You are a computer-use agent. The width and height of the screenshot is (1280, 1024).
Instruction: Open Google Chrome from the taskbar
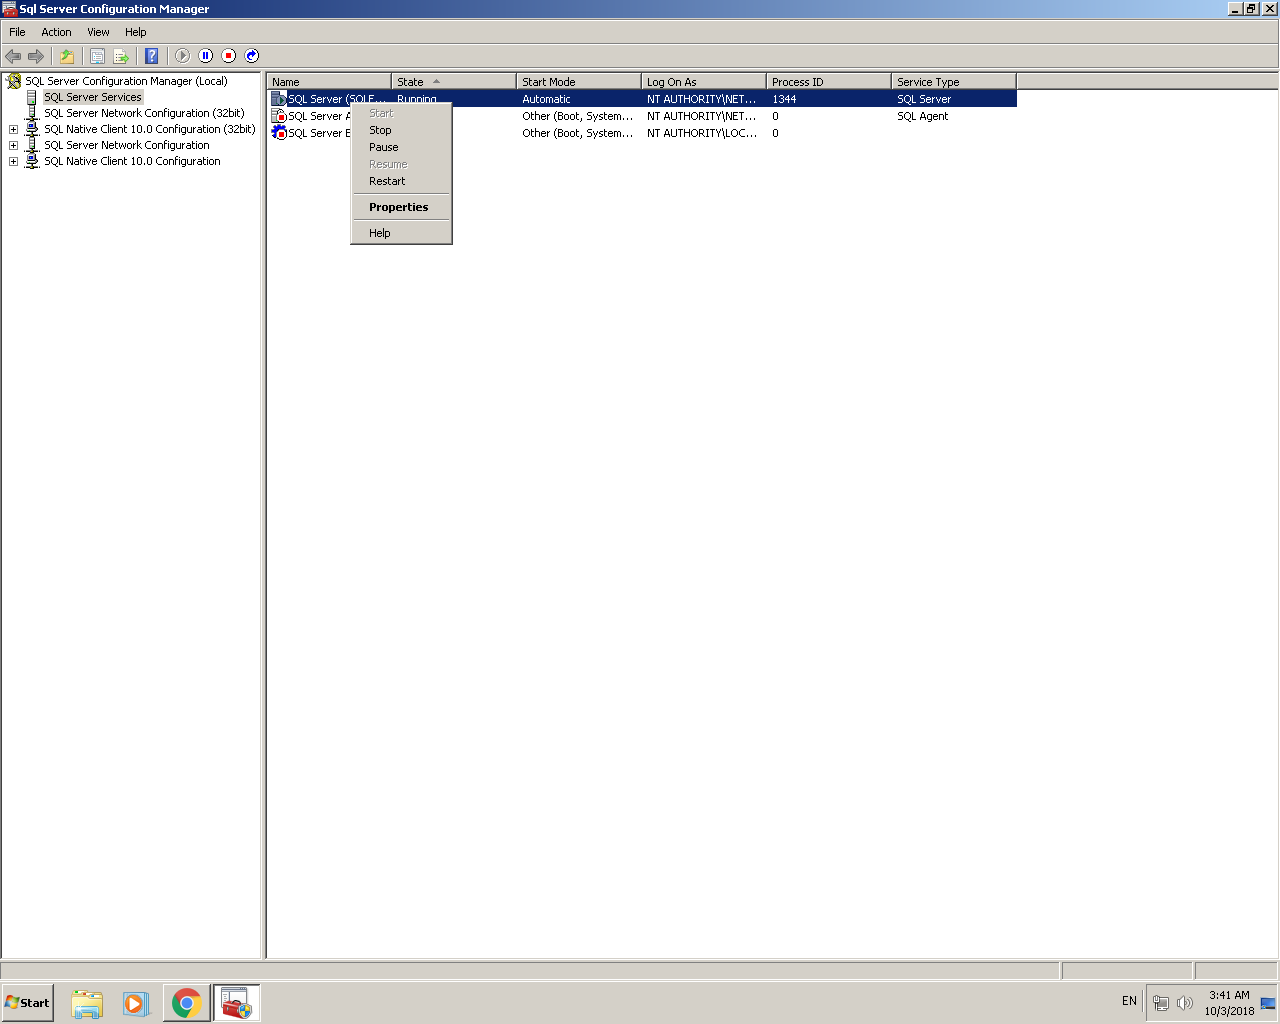pos(186,1003)
